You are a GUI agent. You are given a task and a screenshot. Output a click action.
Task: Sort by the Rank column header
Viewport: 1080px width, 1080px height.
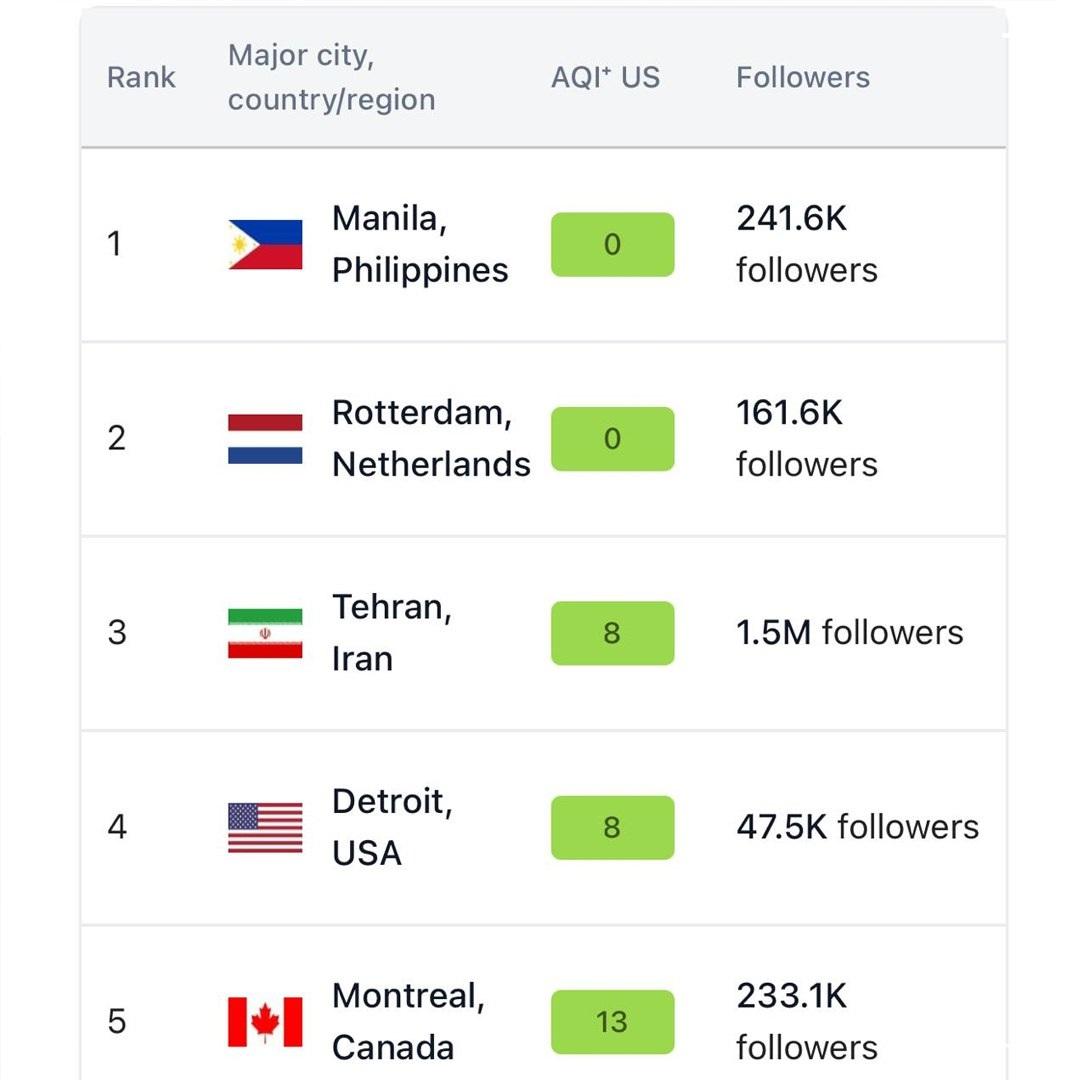coord(140,77)
